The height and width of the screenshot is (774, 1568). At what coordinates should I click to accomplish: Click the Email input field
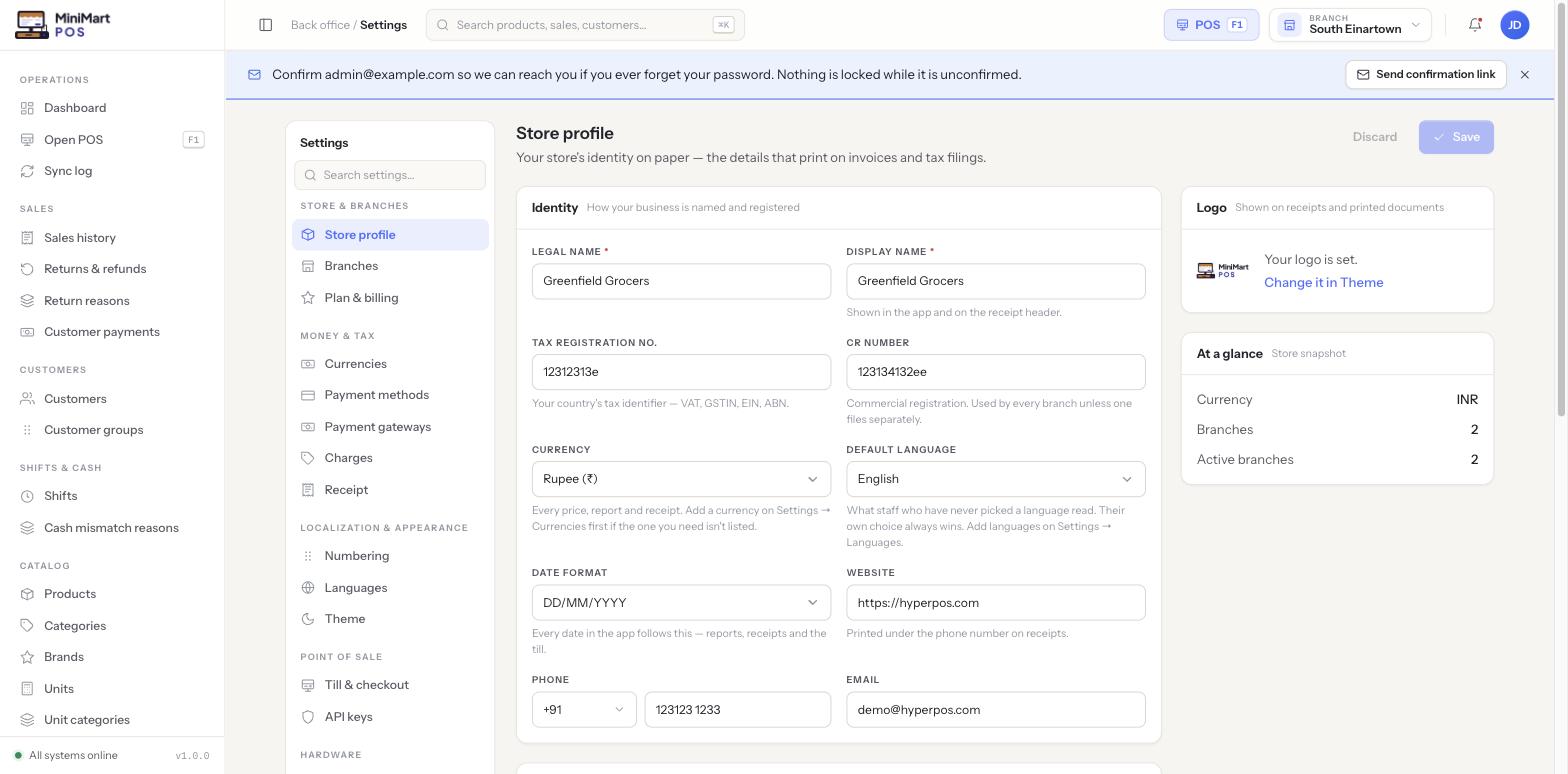[x=995, y=710]
